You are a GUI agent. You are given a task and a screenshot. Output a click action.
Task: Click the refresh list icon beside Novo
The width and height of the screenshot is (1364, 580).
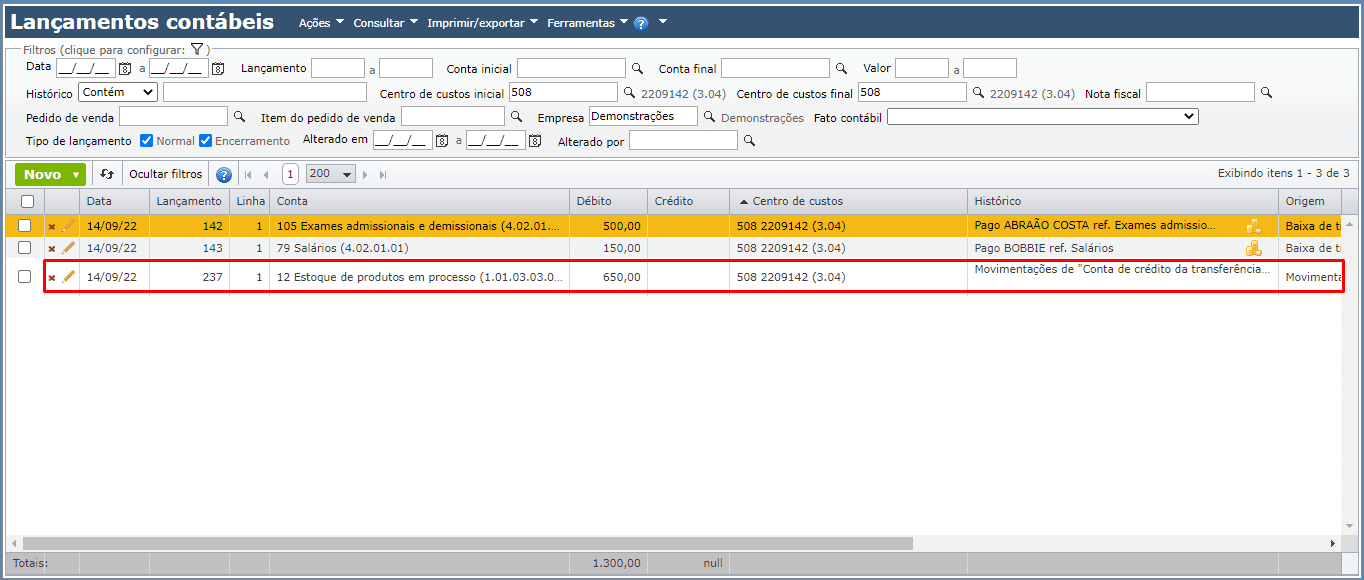click(x=107, y=174)
